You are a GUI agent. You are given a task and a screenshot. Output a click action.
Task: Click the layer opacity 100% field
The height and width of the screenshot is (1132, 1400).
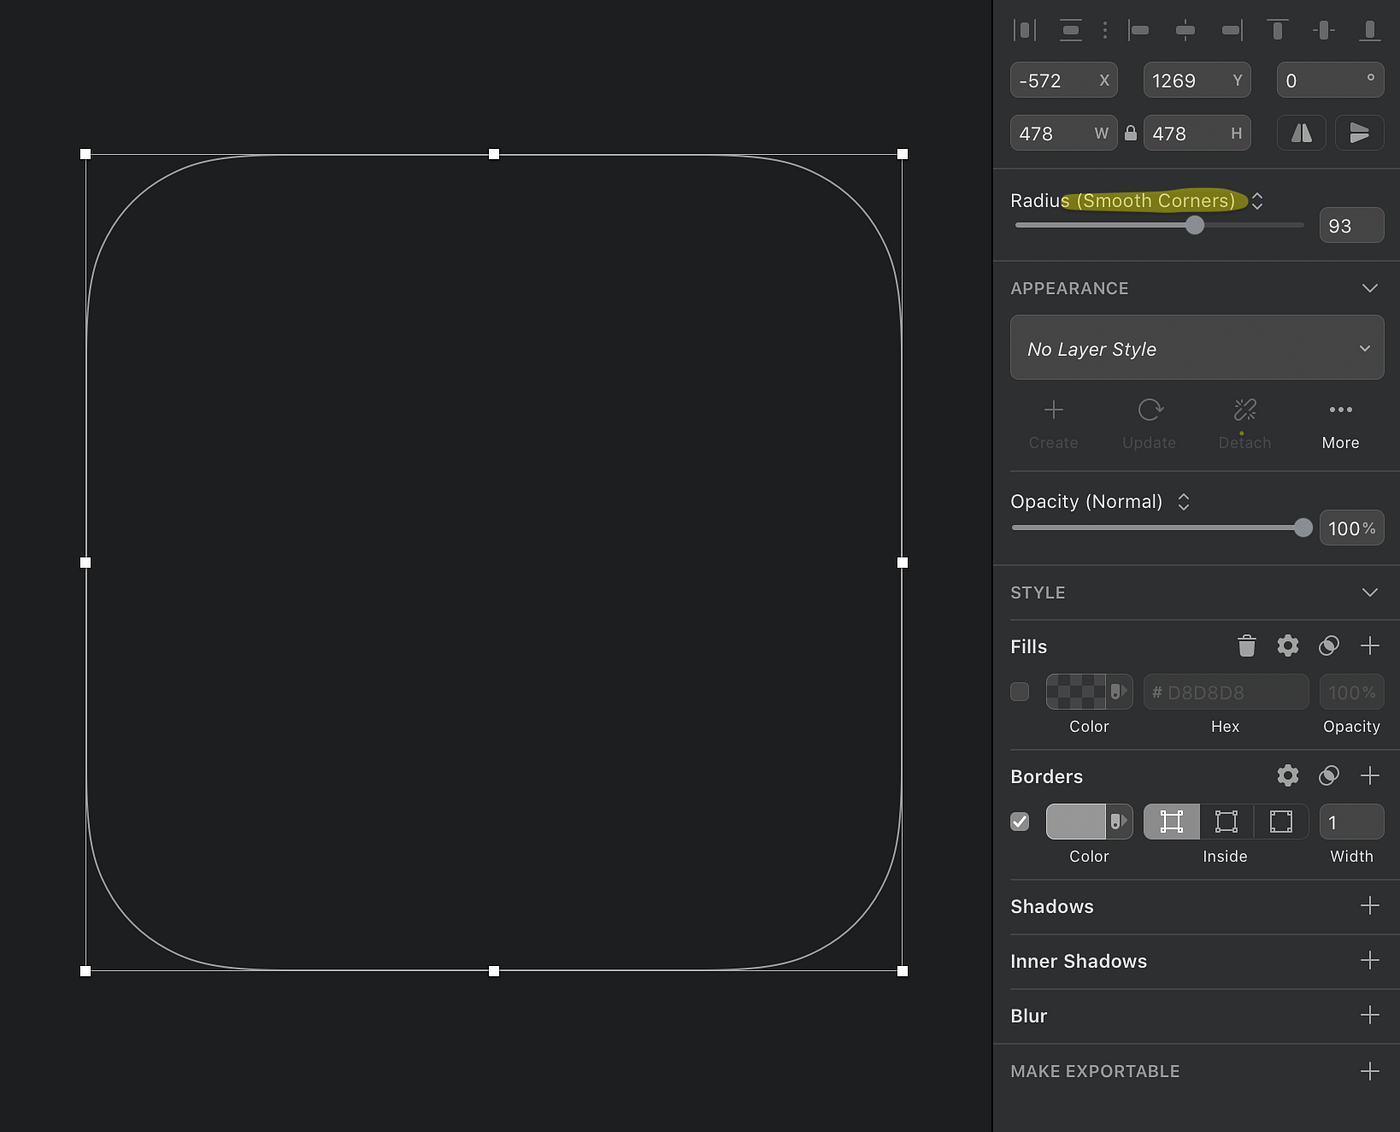point(1352,528)
